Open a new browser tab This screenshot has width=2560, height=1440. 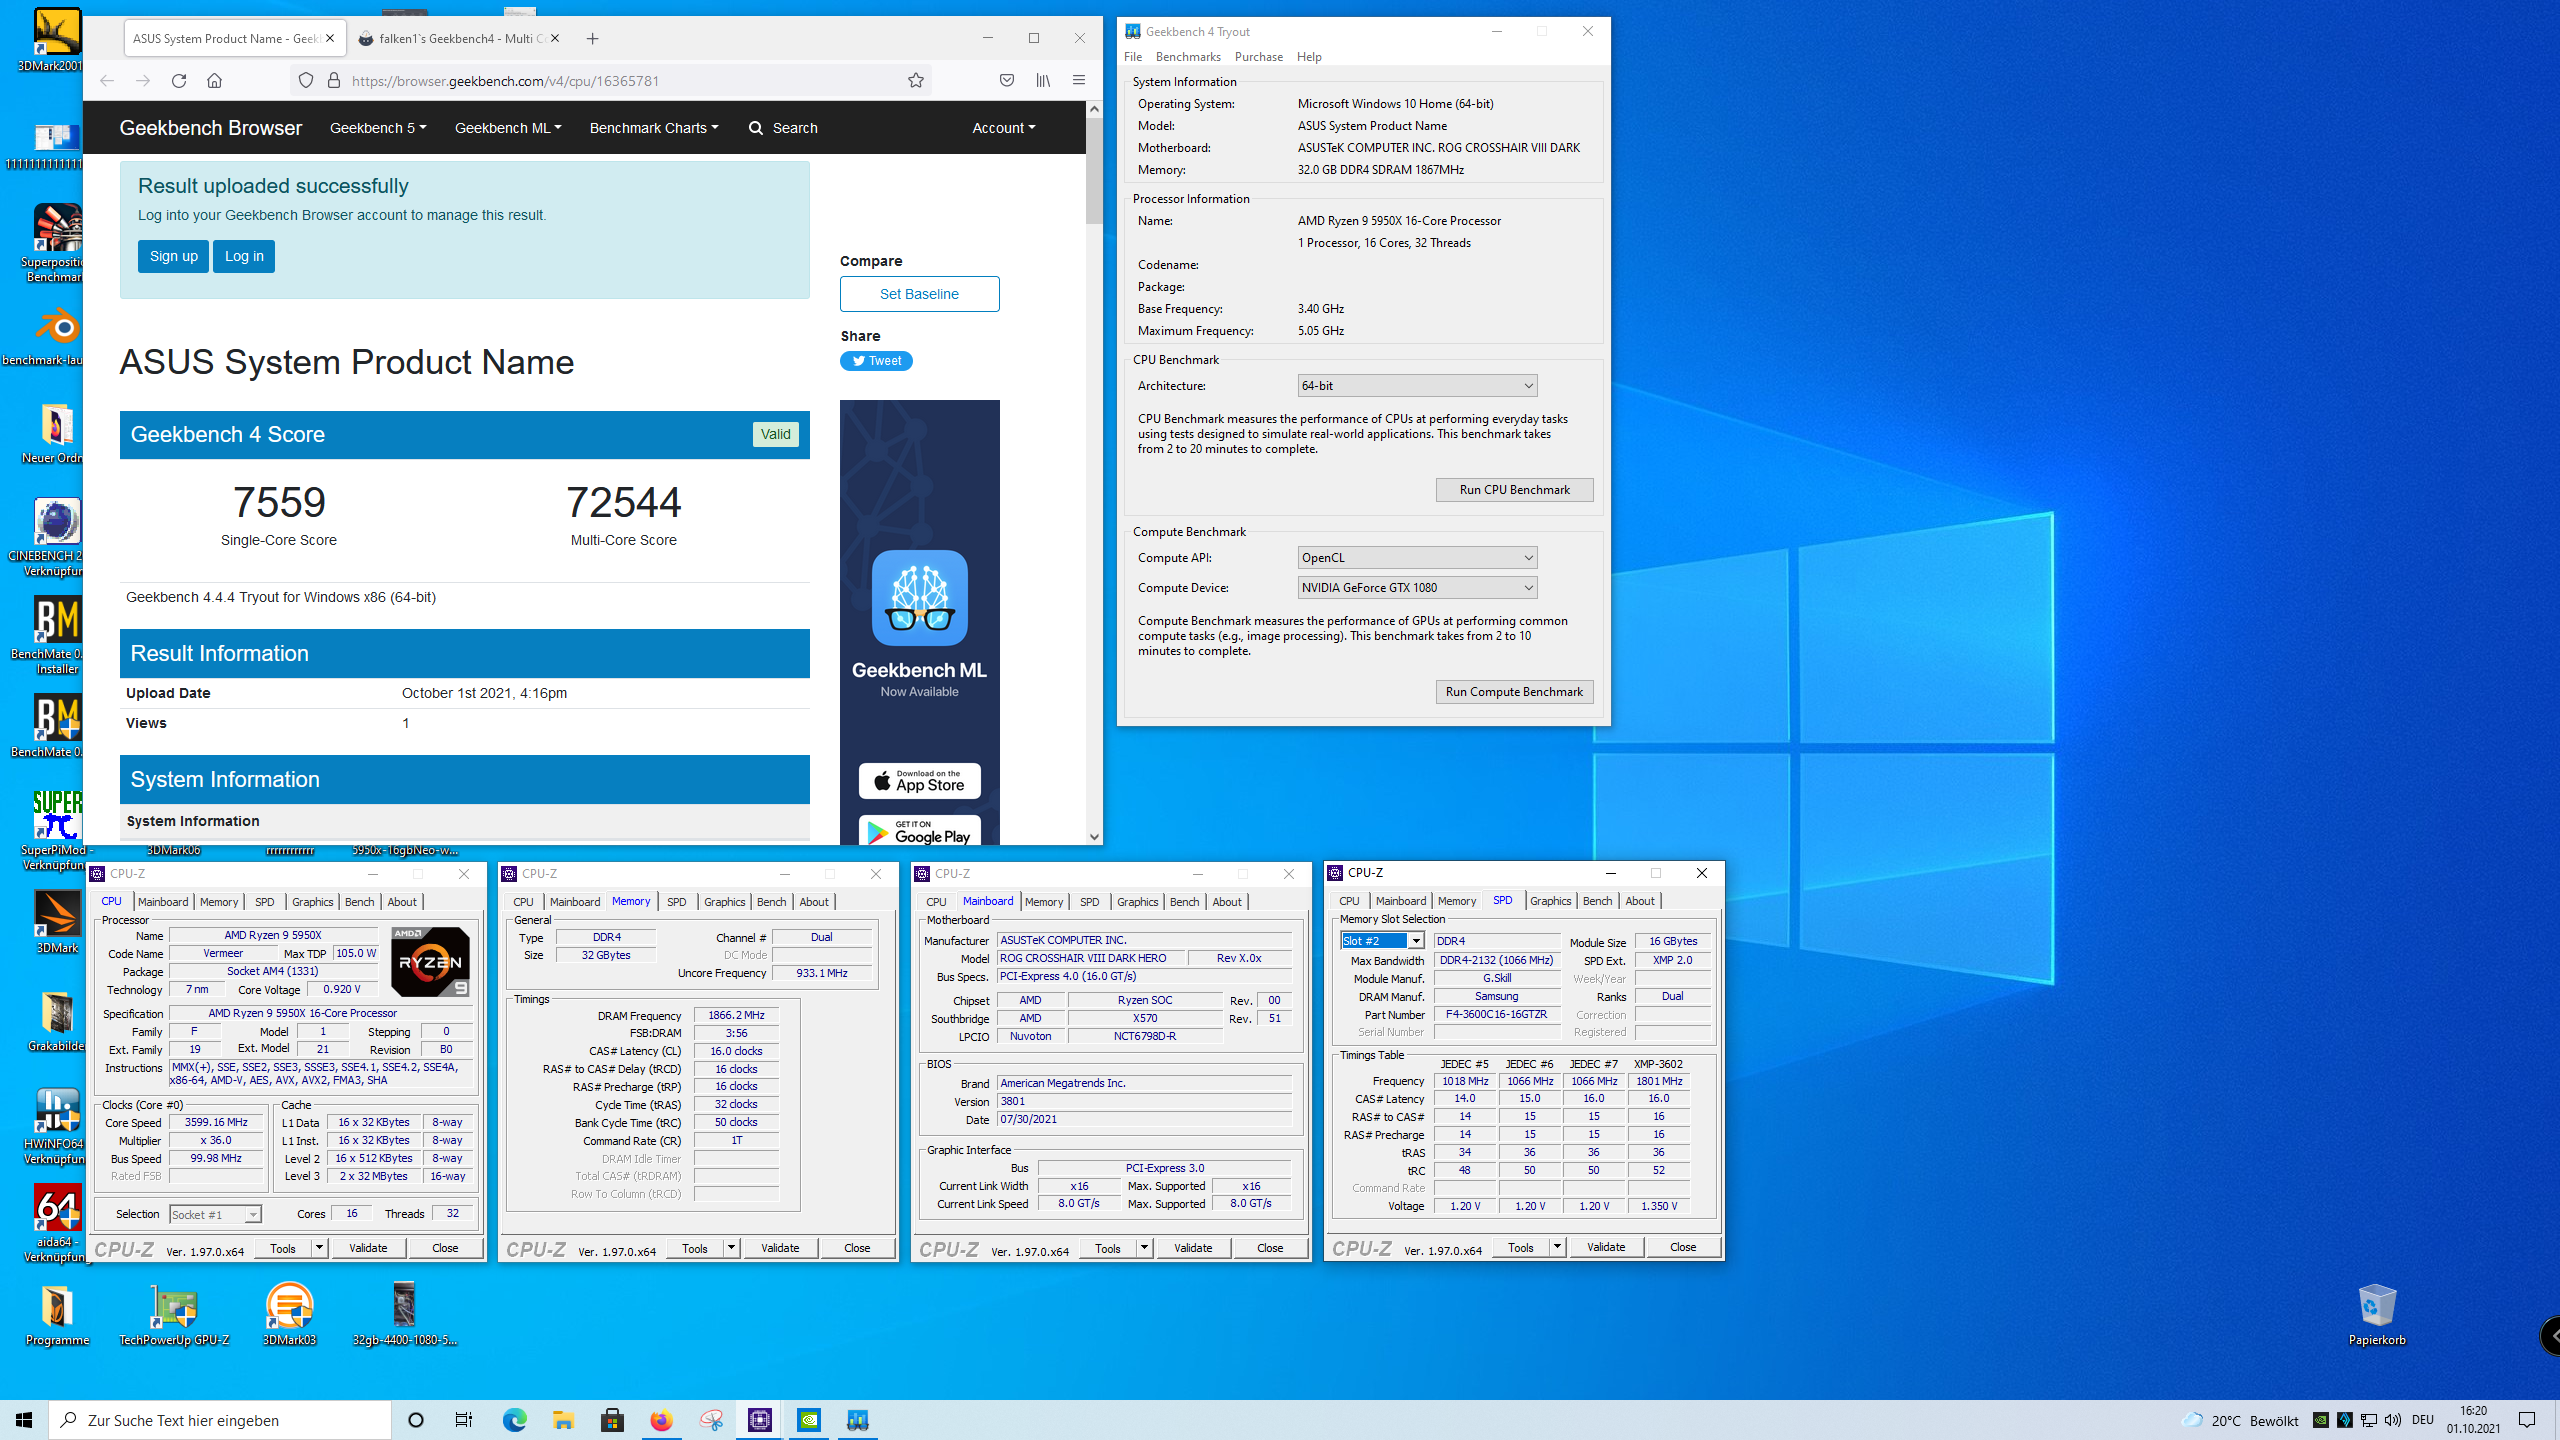point(592,39)
